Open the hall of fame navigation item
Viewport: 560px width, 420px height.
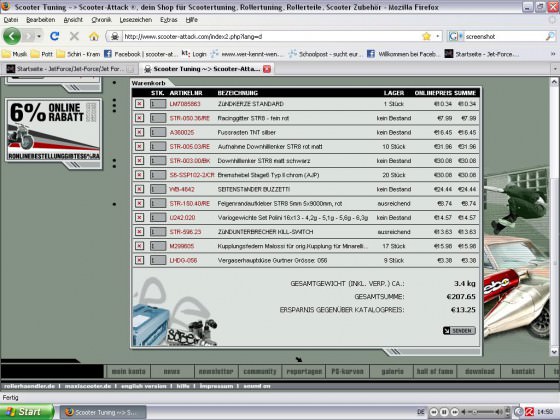[435, 371]
